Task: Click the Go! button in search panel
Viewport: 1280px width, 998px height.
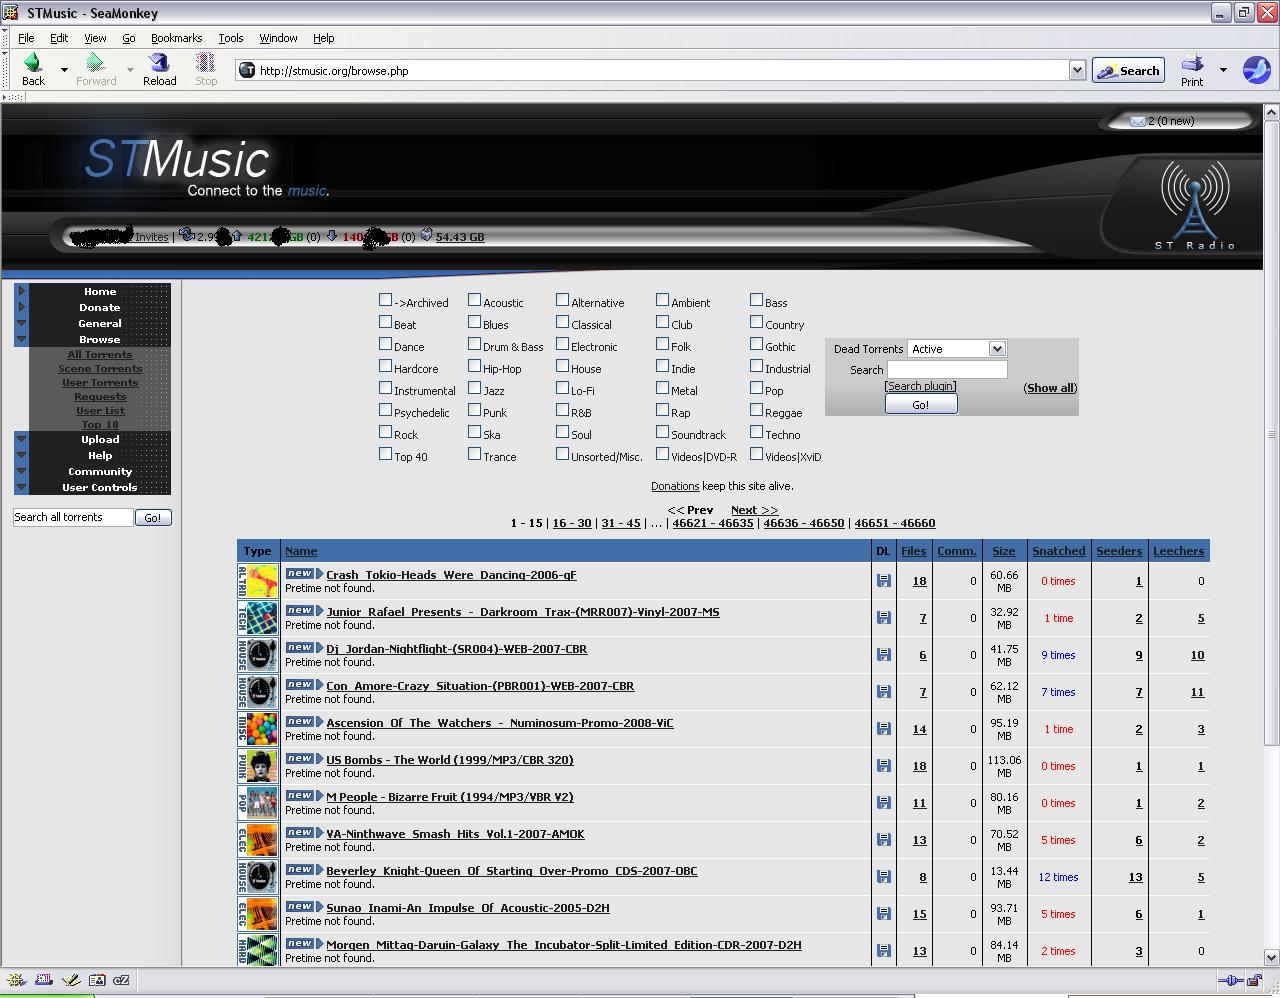Action: tap(921, 405)
